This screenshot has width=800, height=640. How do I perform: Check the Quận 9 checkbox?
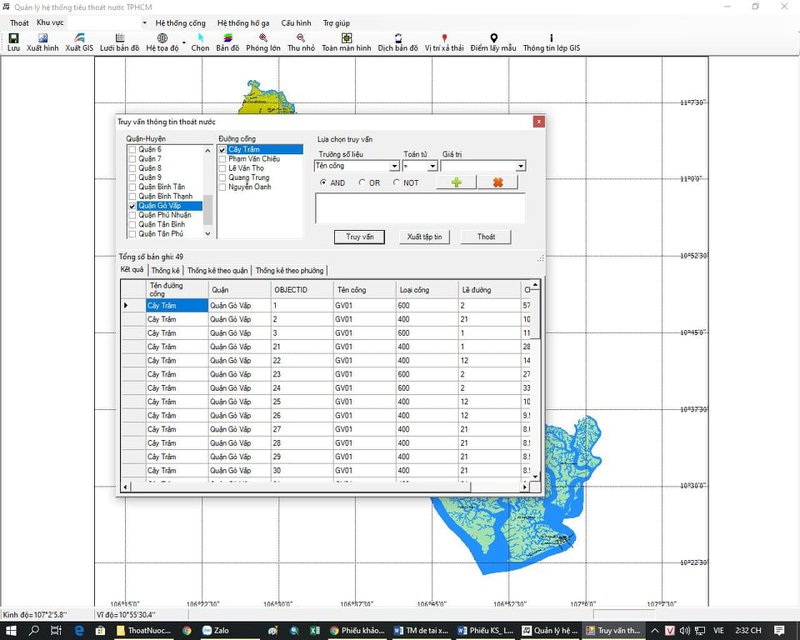132,178
